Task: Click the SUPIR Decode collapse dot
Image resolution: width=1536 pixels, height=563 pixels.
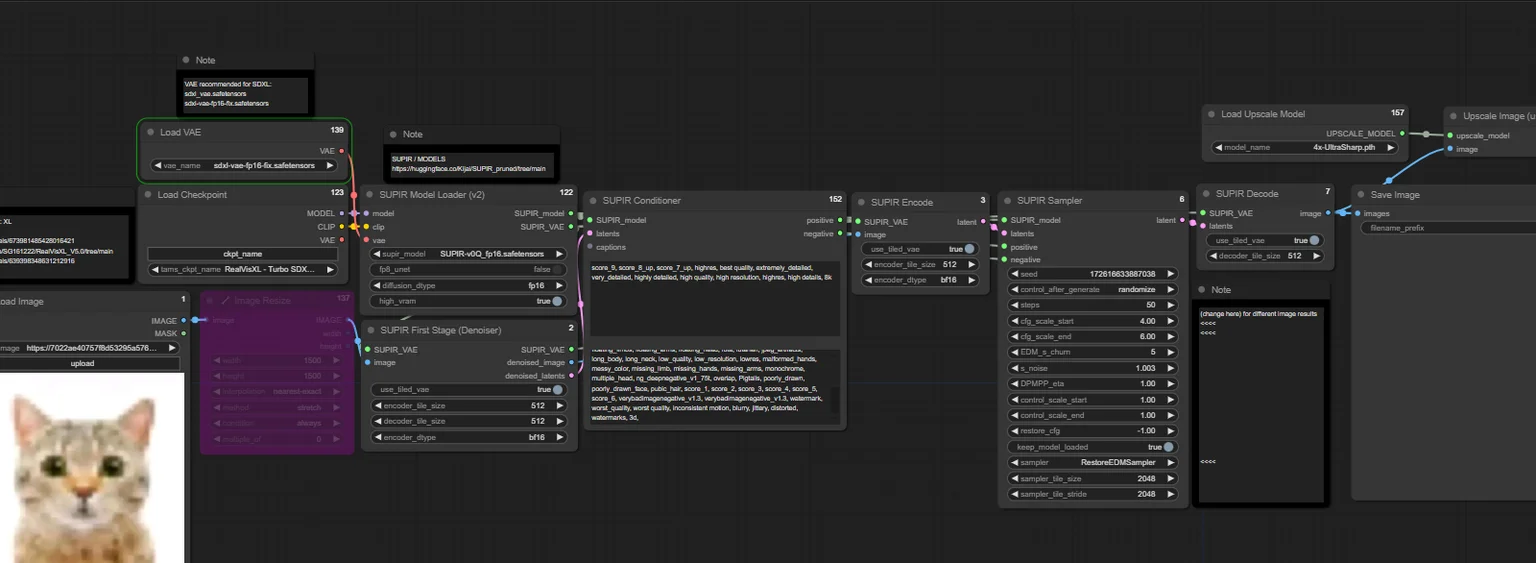Action: pyautogui.click(x=1206, y=194)
